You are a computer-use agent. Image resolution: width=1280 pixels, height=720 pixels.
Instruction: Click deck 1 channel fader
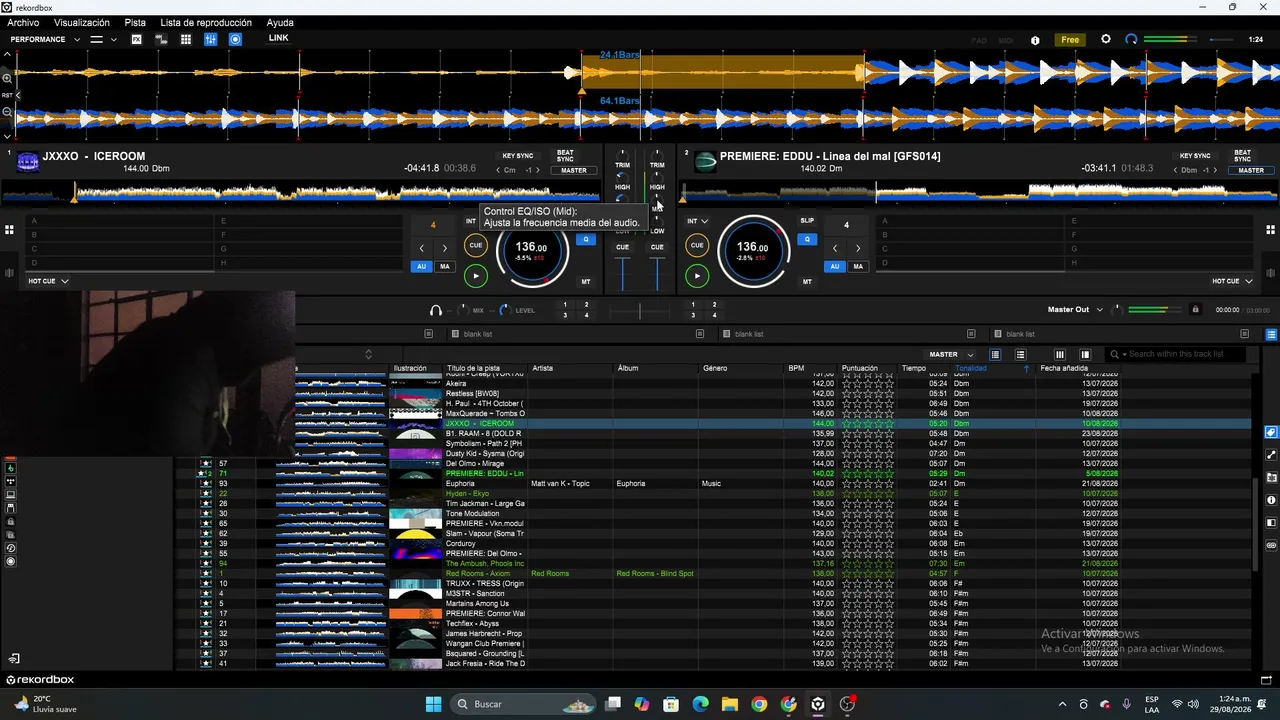point(622,273)
